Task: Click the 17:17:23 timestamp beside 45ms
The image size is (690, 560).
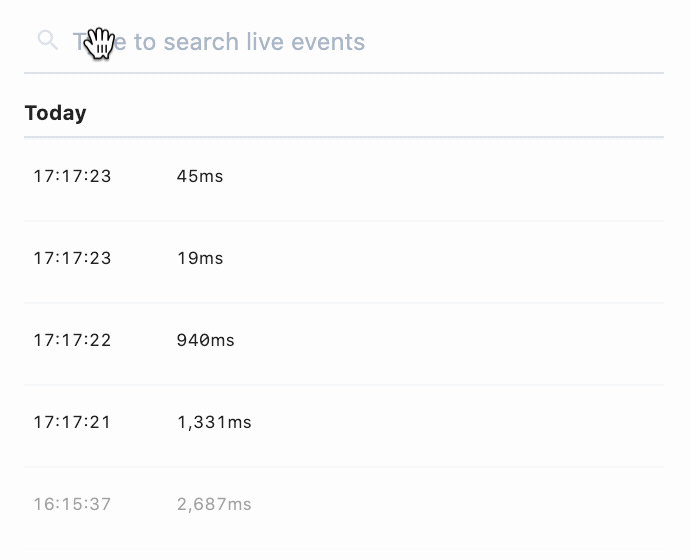Action: click(x=72, y=177)
